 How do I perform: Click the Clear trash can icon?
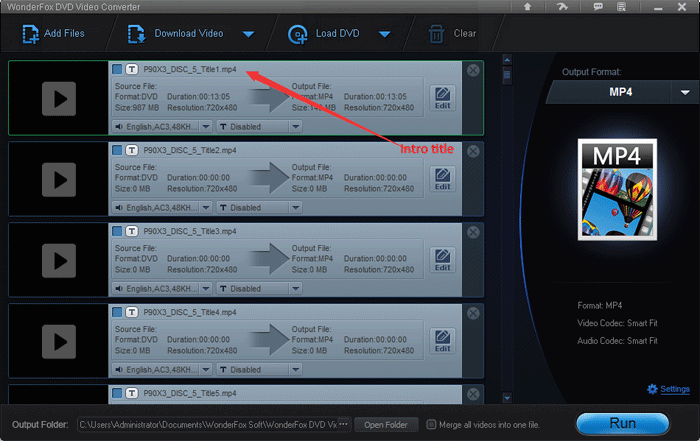tap(436, 34)
